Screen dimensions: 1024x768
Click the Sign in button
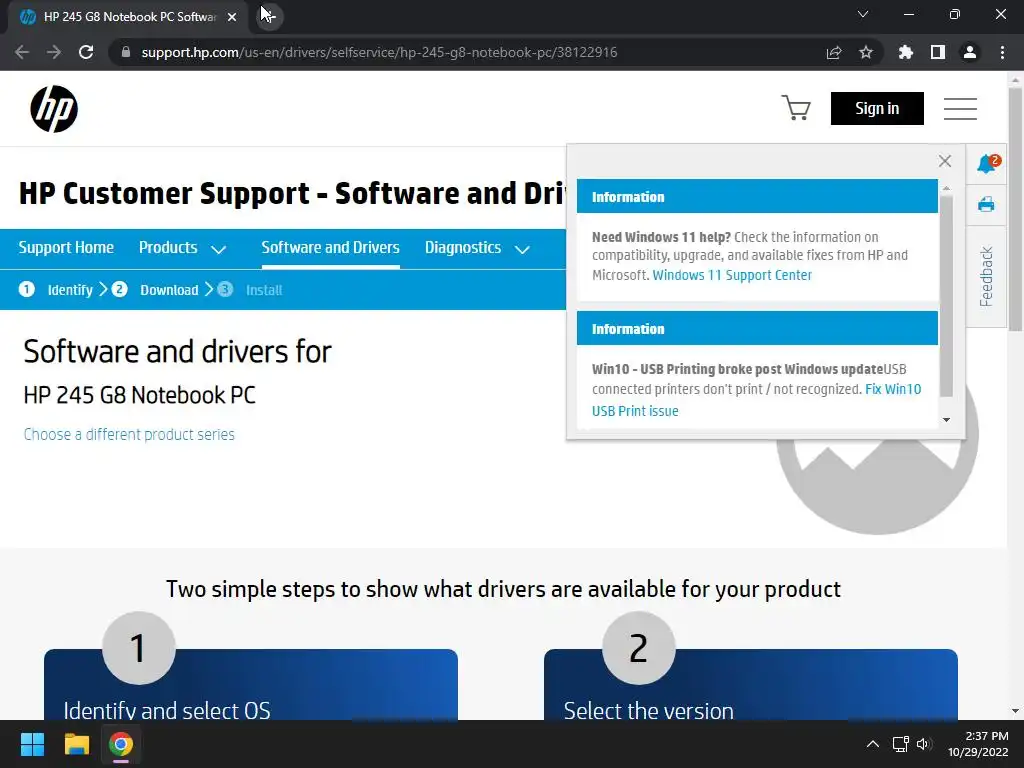point(877,108)
